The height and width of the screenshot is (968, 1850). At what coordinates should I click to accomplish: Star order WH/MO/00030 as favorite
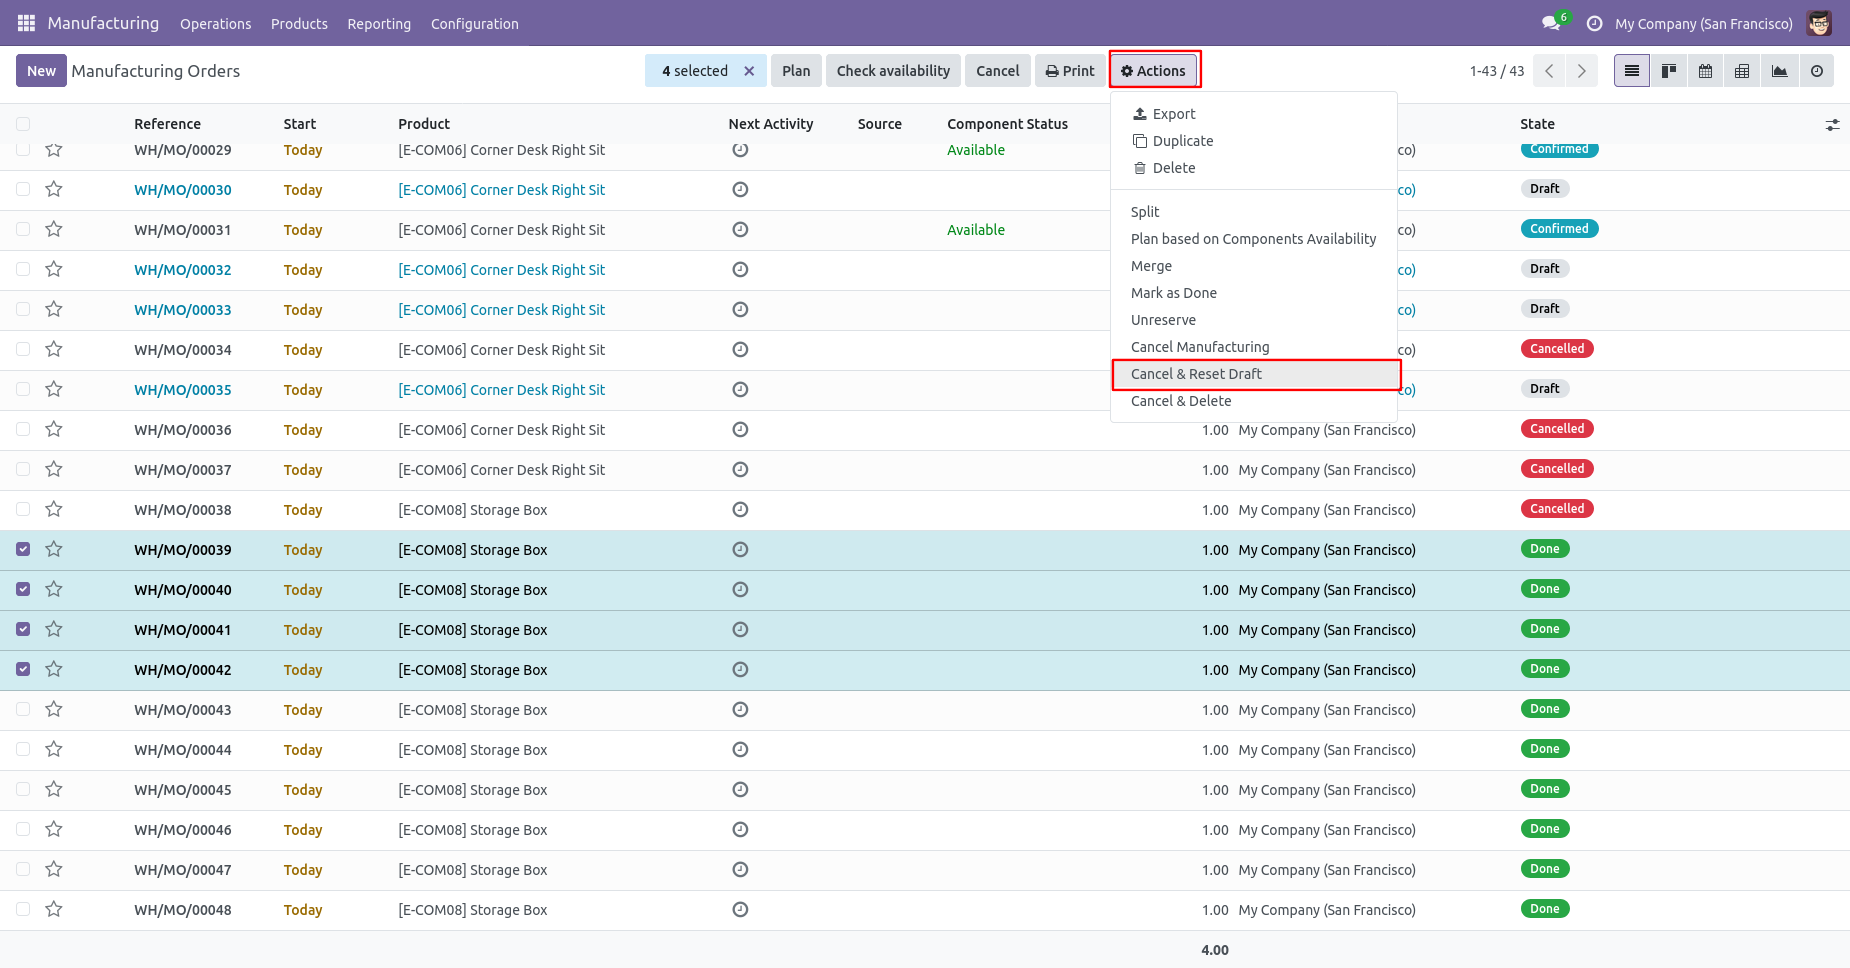pyautogui.click(x=54, y=189)
